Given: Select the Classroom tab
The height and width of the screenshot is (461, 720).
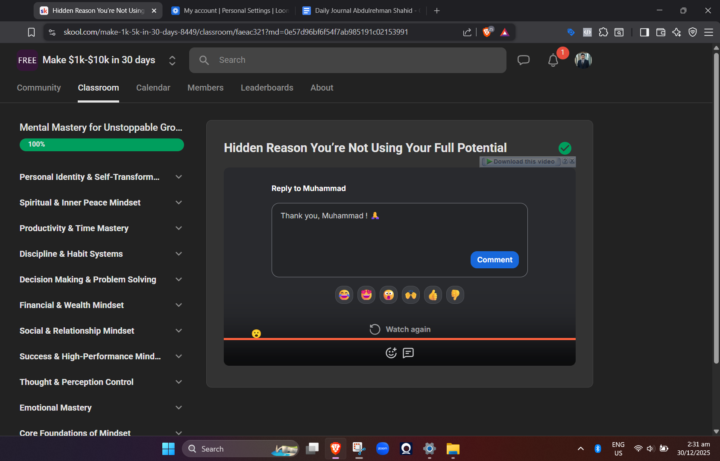Looking at the screenshot, I should (x=98, y=88).
